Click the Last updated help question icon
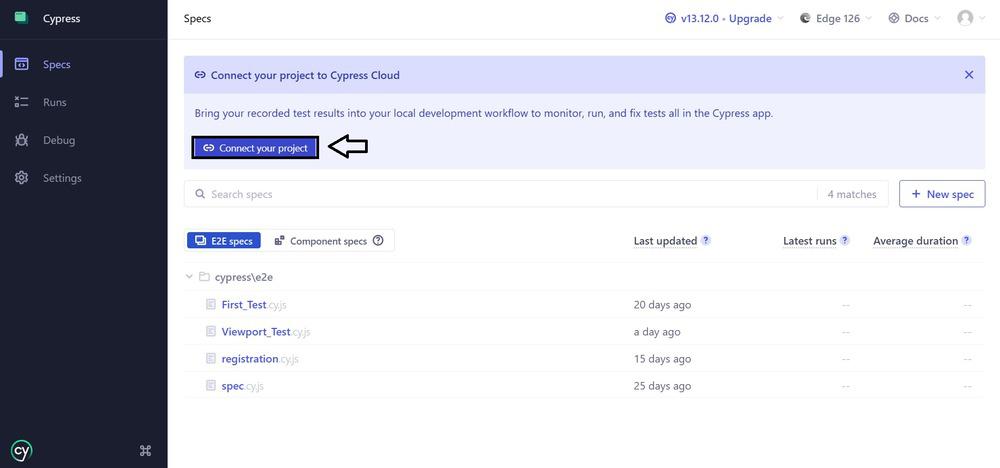Screen dimensions: 1000x468 (x=705, y=240)
